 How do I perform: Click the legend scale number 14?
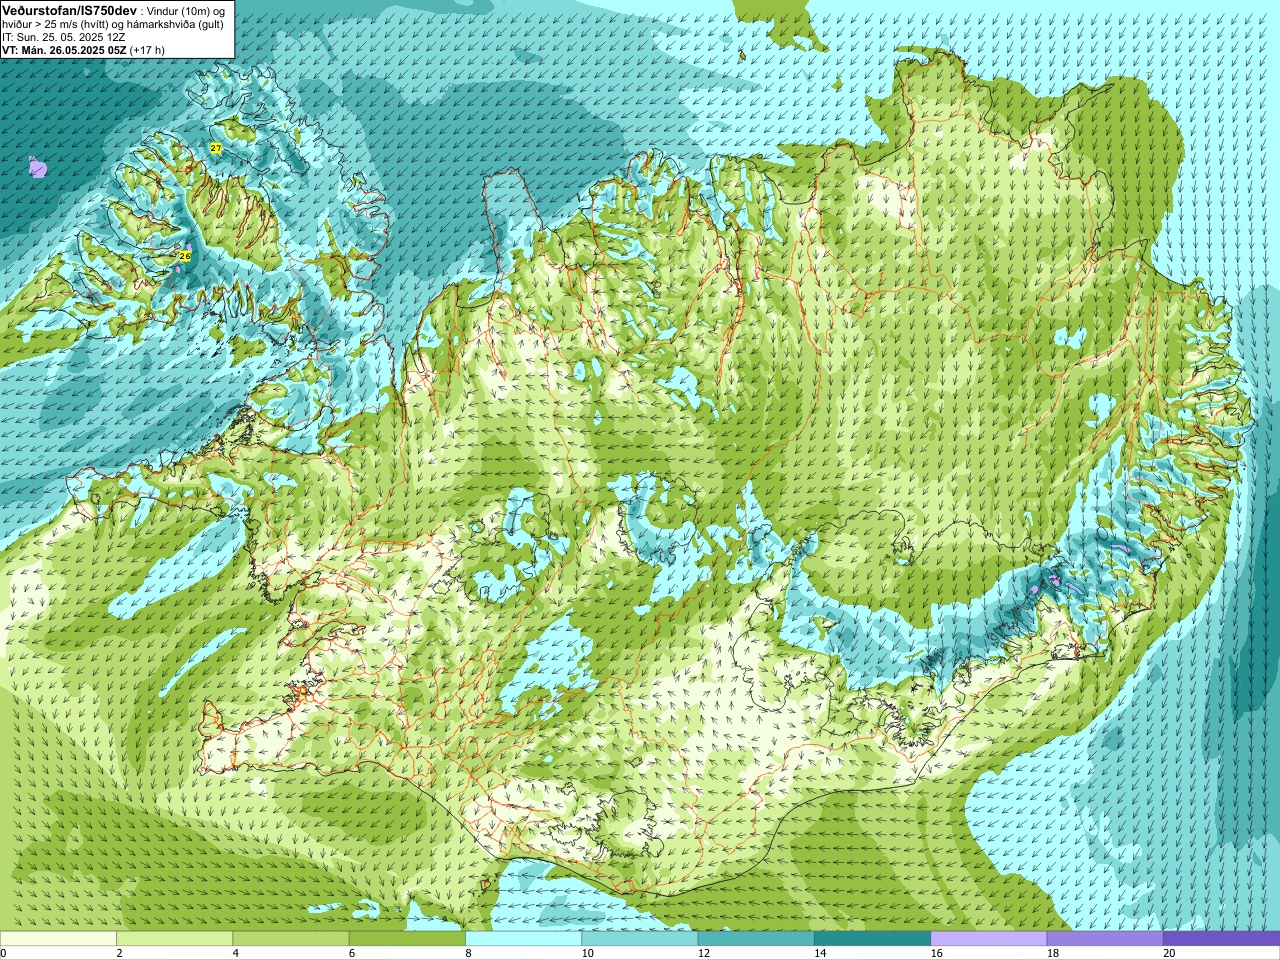pyautogui.click(x=820, y=953)
